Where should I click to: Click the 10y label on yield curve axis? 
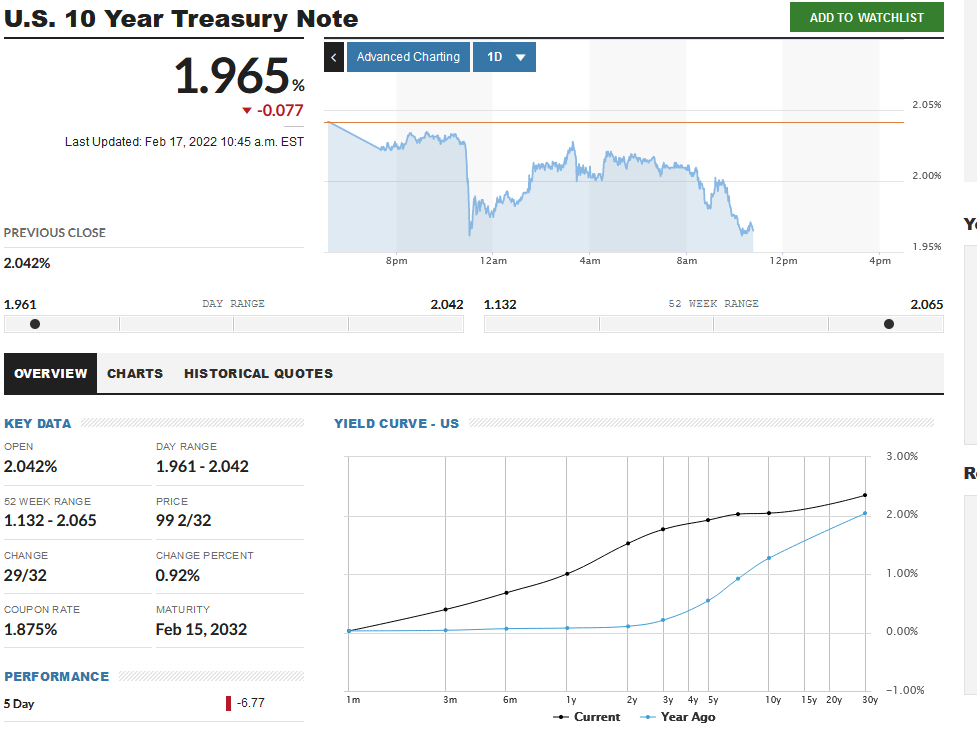coord(773,700)
